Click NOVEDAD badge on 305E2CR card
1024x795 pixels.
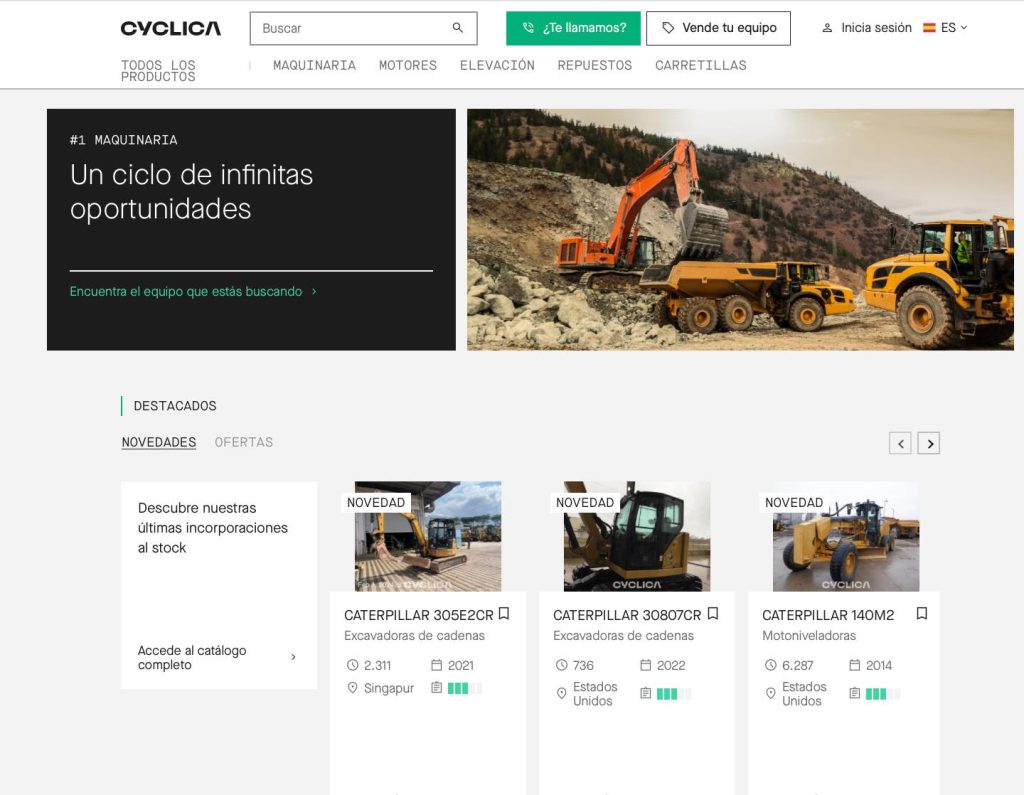(376, 502)
